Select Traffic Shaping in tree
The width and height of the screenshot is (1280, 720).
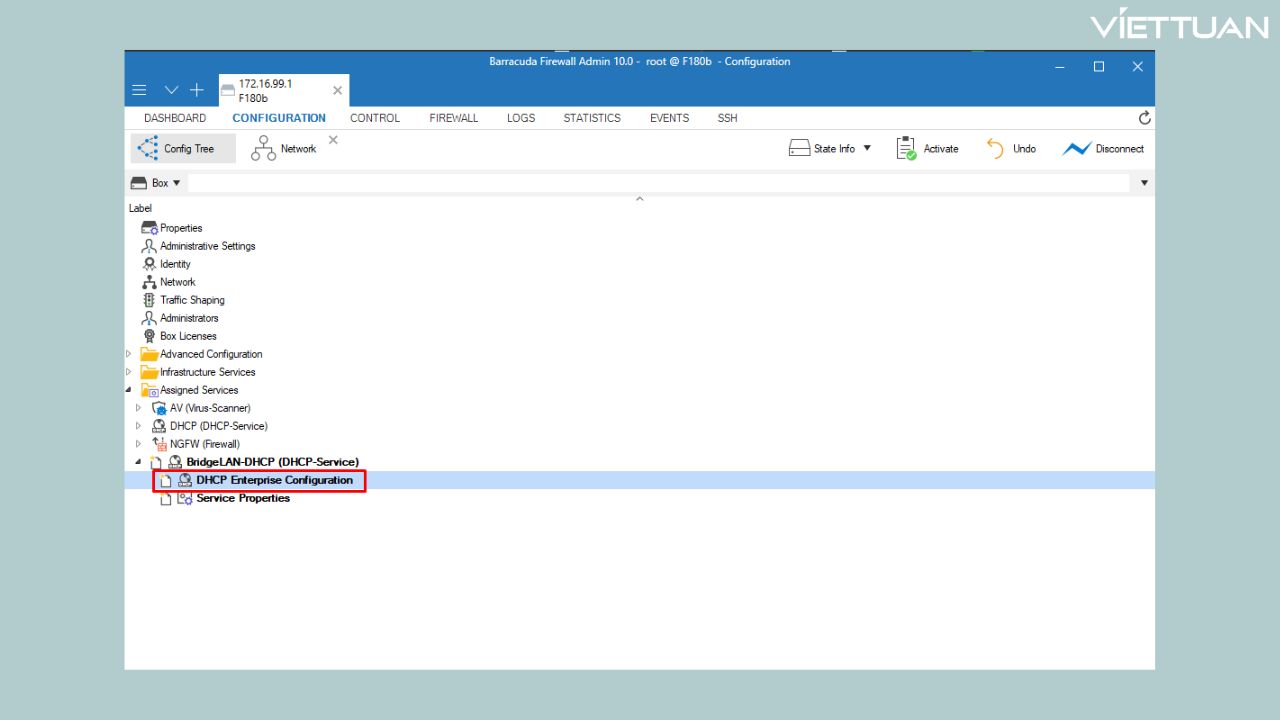tap(192, 300)
